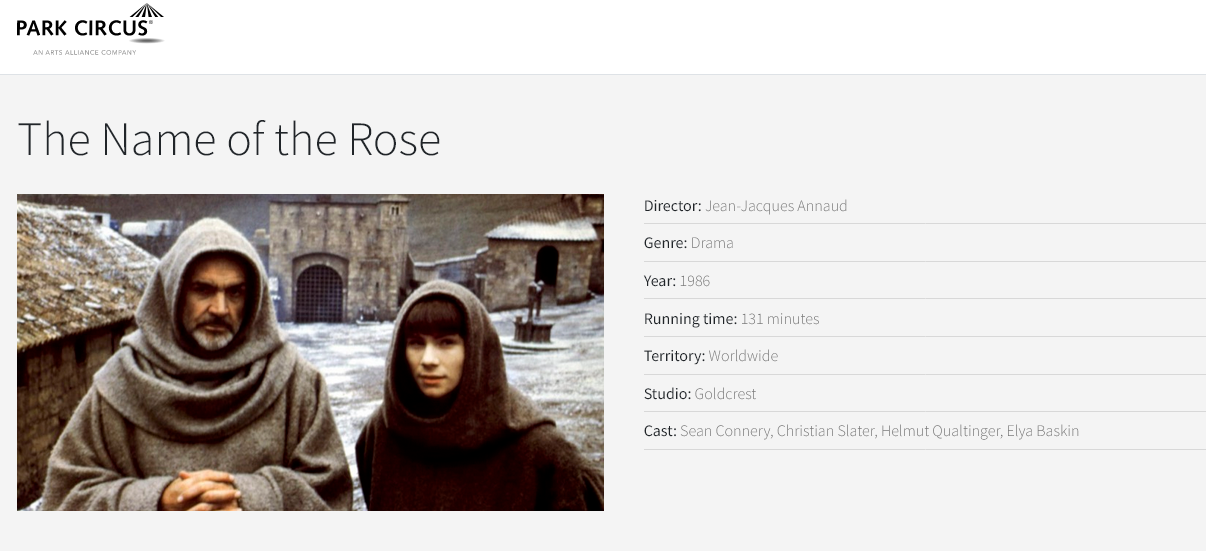Image resolution: width=1206 pixels, height=556 pixels.
Task: Open the film still image of hooded monks
Action: [x=310, y=352]
